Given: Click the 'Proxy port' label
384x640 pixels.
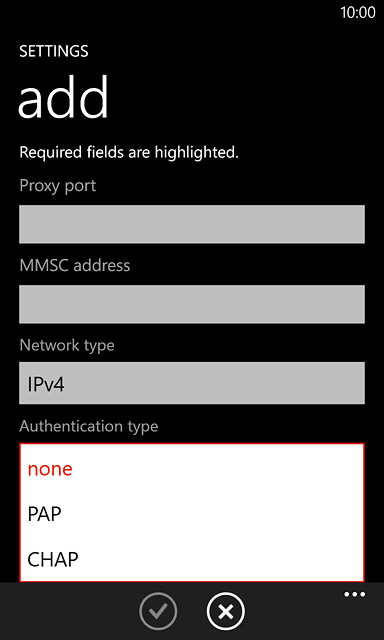Looking at the screenshot, I should tap(58, 186).
